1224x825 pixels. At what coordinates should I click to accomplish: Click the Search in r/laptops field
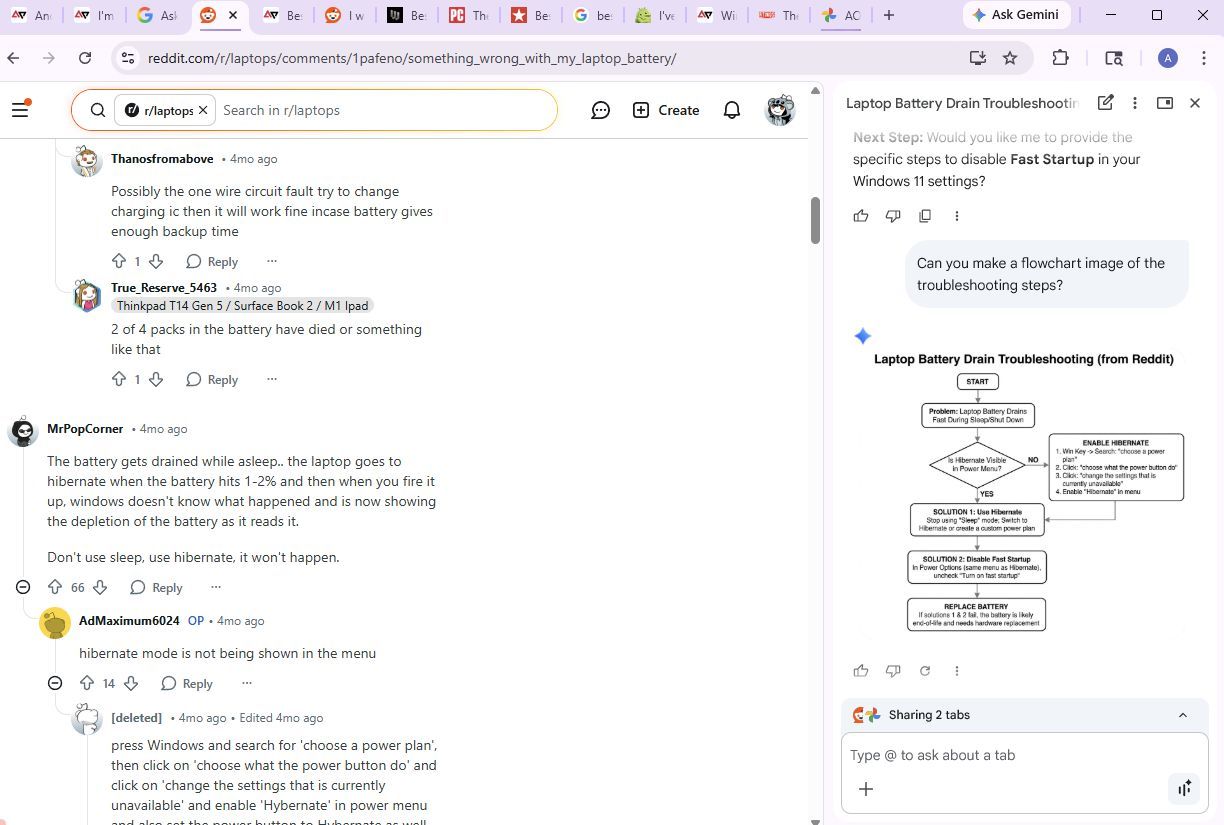click(380, 110)
